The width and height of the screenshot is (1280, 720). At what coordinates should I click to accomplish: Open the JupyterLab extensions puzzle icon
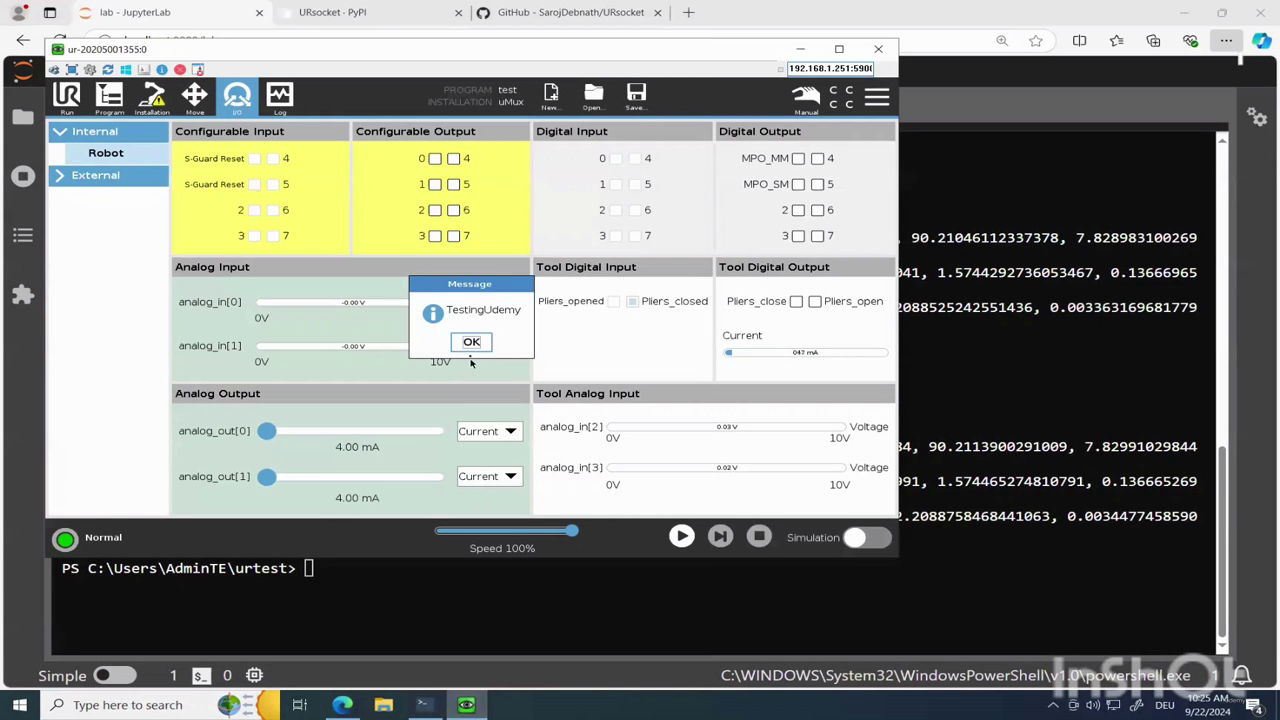(22, 295)
